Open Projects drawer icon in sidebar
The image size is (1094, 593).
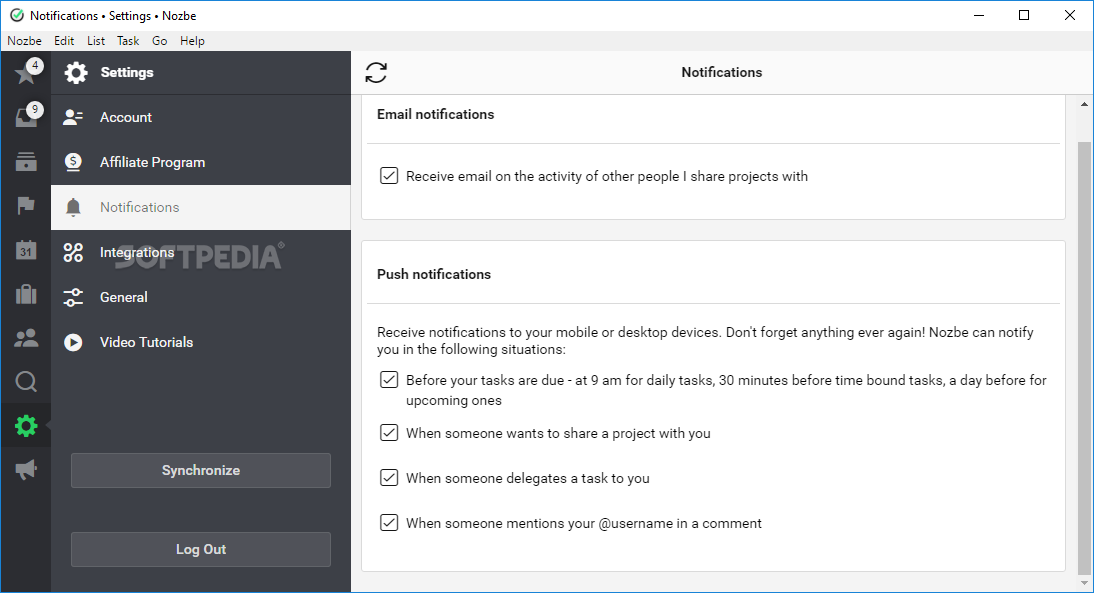pos(27,162)
